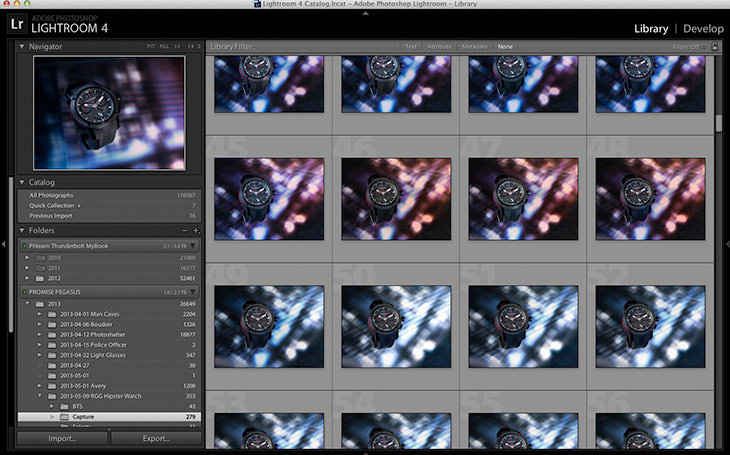Viewport: 730px width, 455px height.
Task: Click the Import button
Action: 62,439
